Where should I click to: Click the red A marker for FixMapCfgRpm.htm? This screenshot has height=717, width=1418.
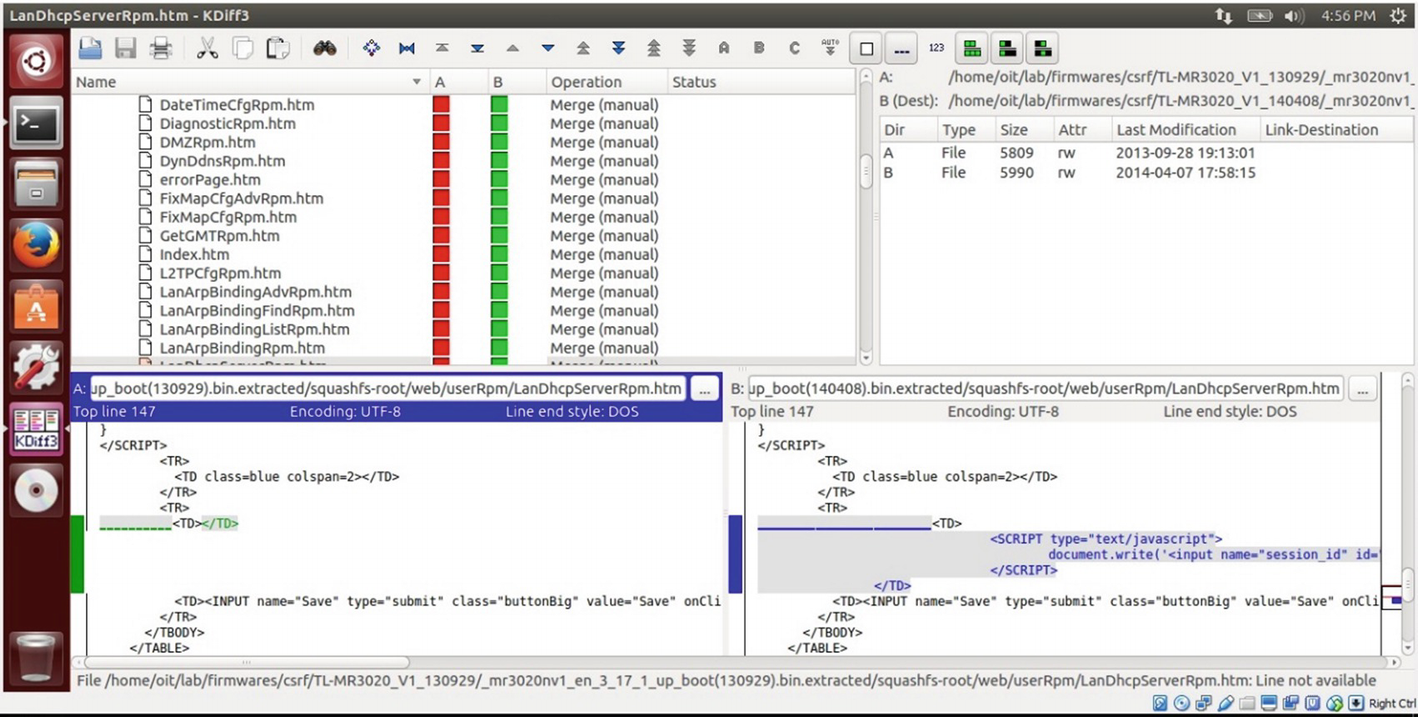click(x=441, y=217)
